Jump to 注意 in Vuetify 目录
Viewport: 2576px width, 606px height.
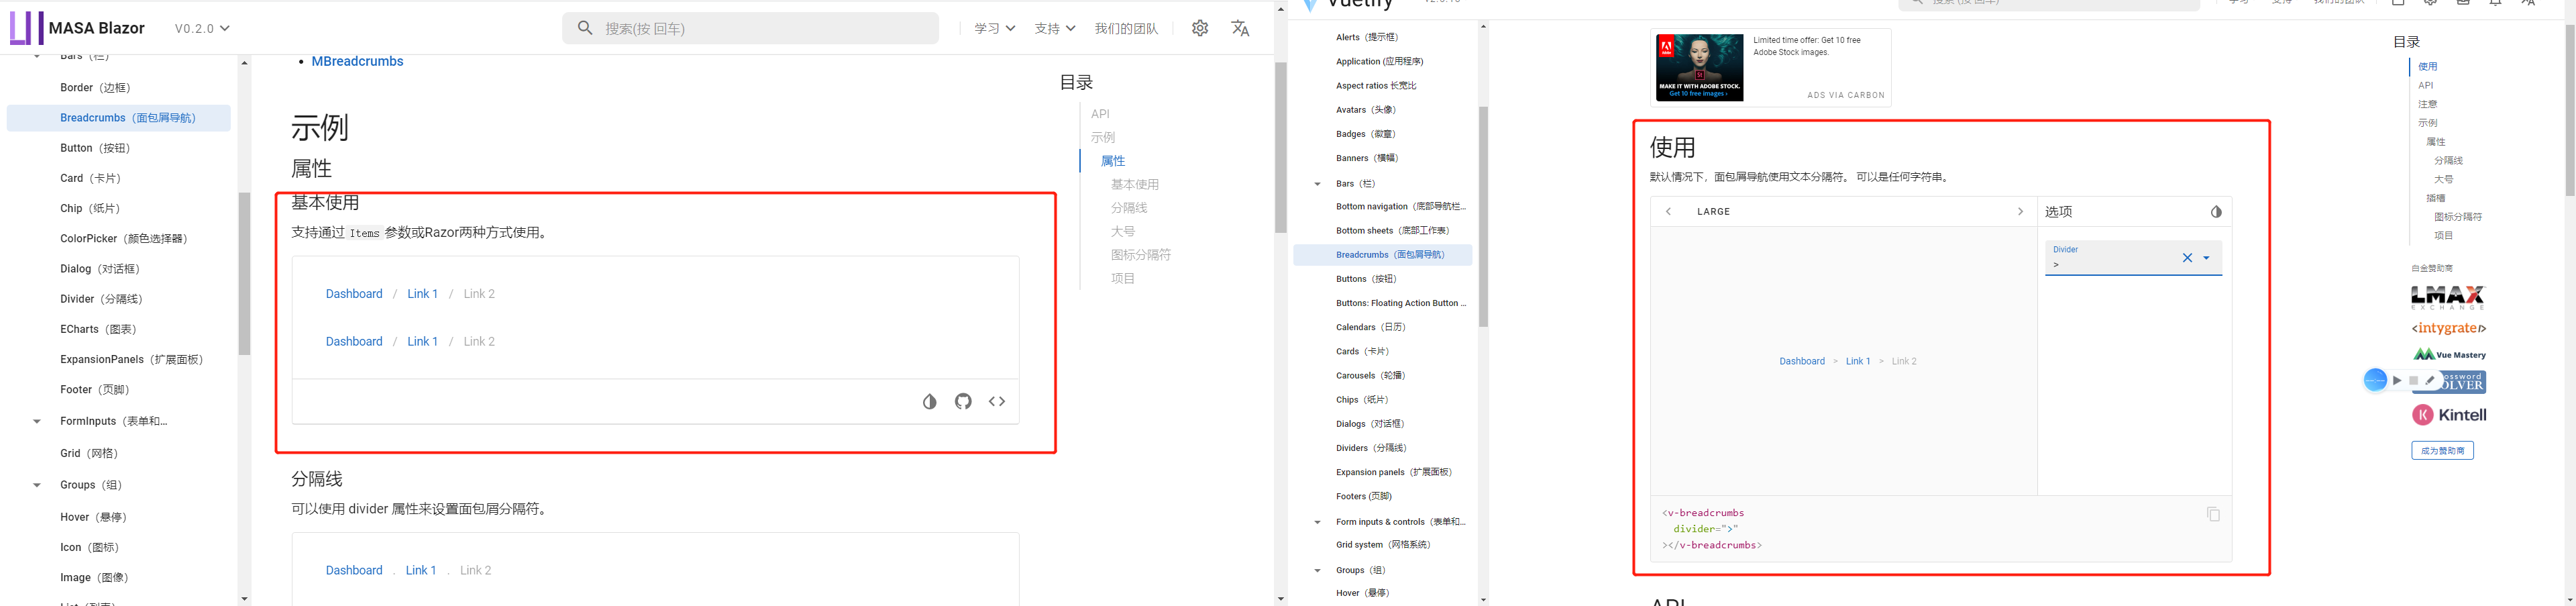click(2427, 104)
